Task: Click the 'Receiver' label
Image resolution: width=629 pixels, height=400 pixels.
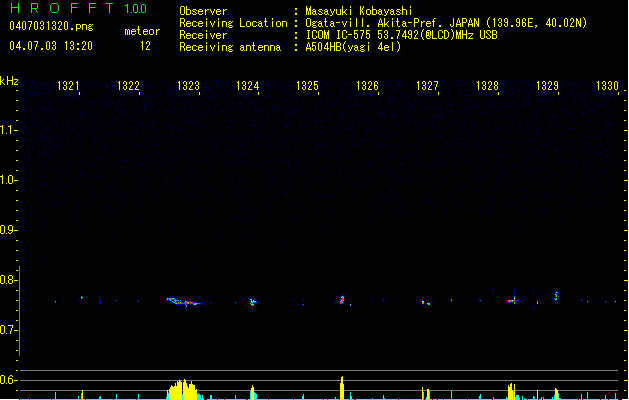Action: tap(203, 35)
